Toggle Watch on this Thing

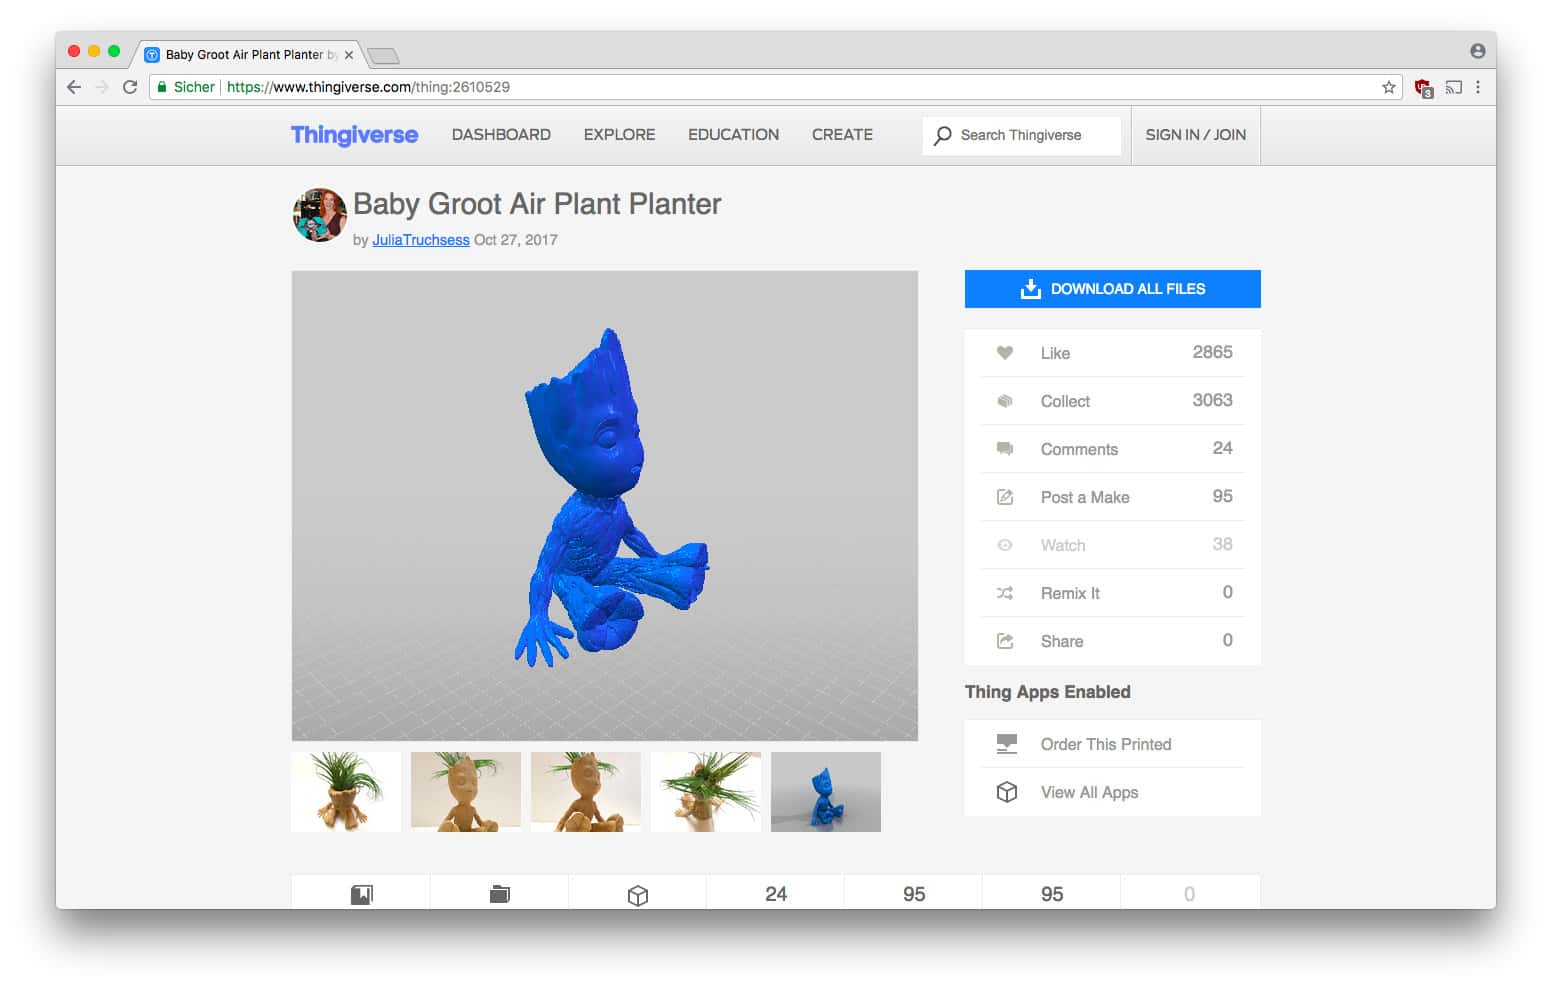(1005, 545)
